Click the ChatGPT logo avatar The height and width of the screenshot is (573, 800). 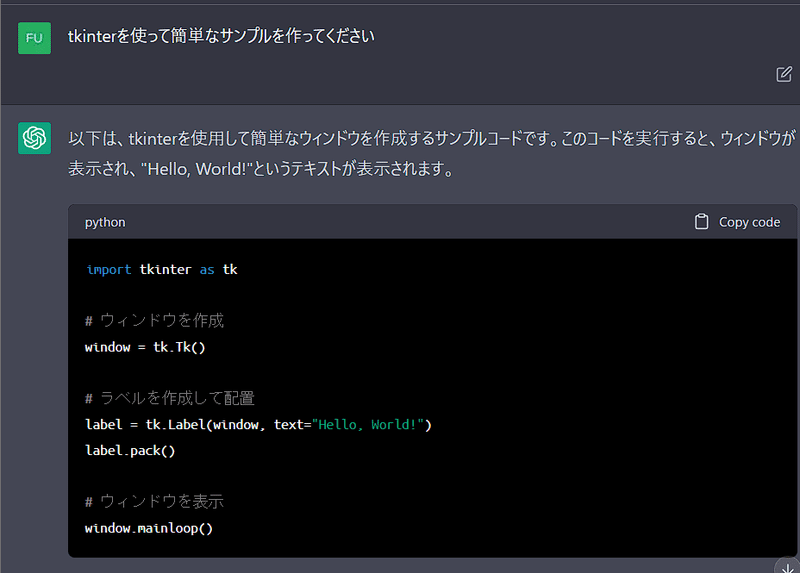point(34,138)
